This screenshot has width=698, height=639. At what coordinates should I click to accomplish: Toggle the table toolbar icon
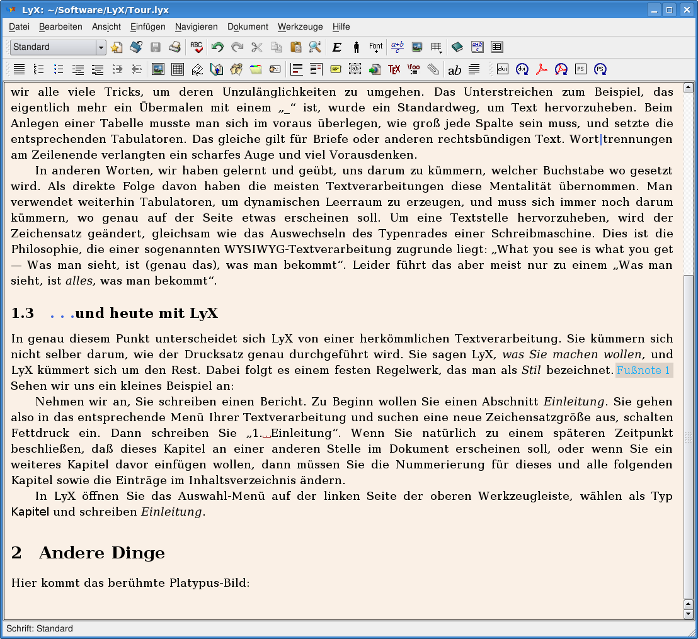(497, 47)
